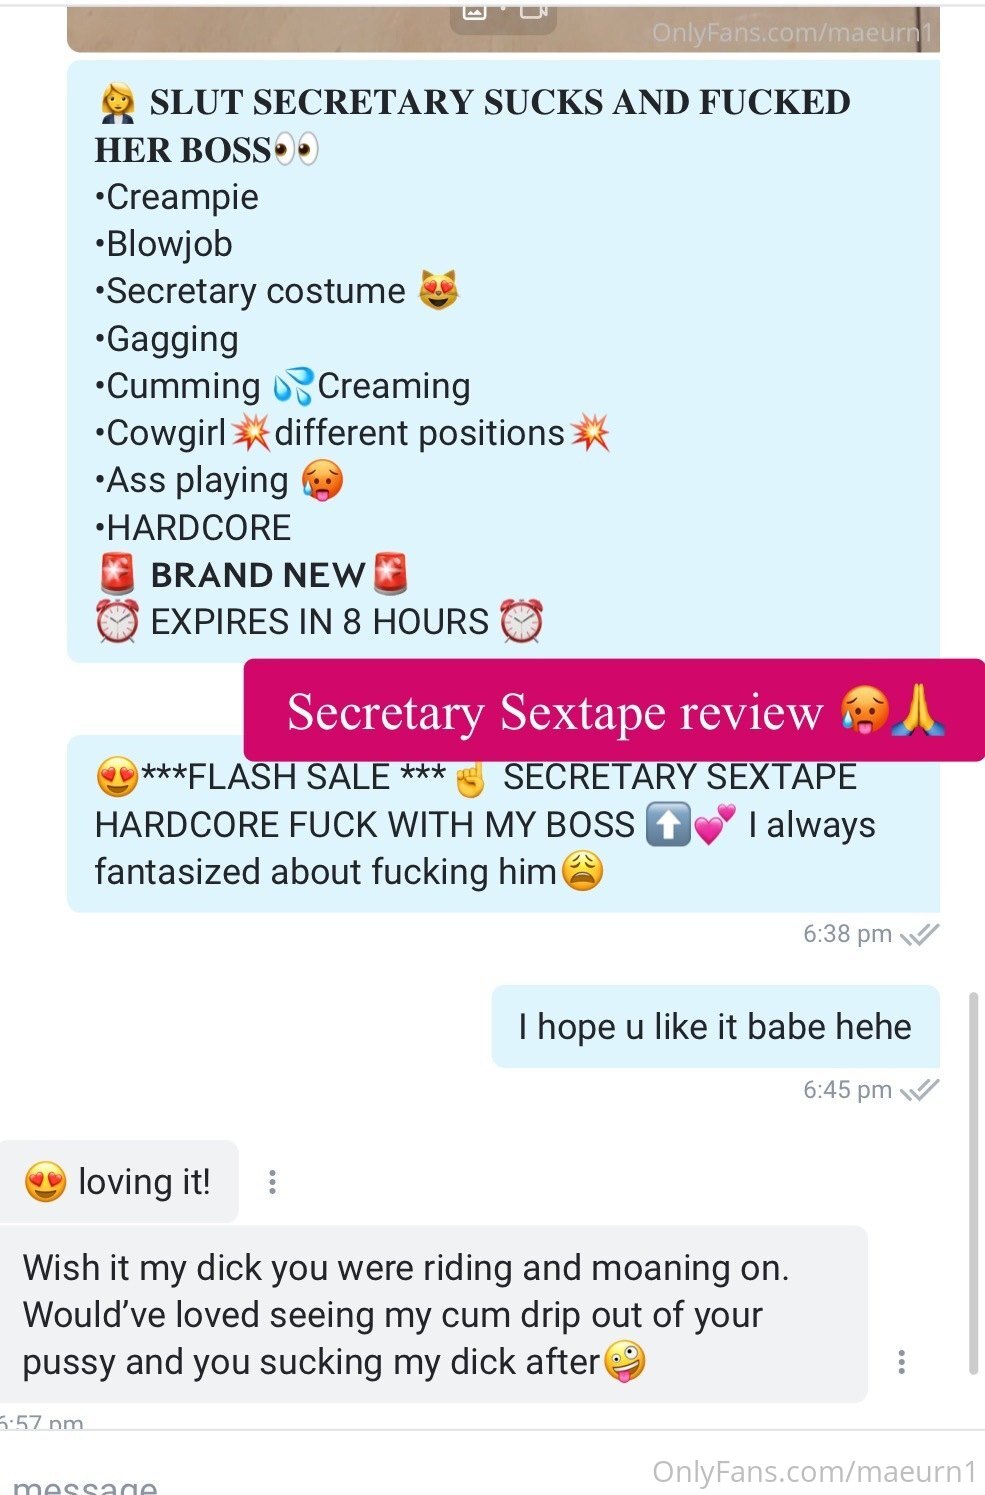This screenshot has height=1495, width=985.
Task: Click the double-check read receipt at 6:38 pm
Action: pyautogui.click(x=919, y=934)
